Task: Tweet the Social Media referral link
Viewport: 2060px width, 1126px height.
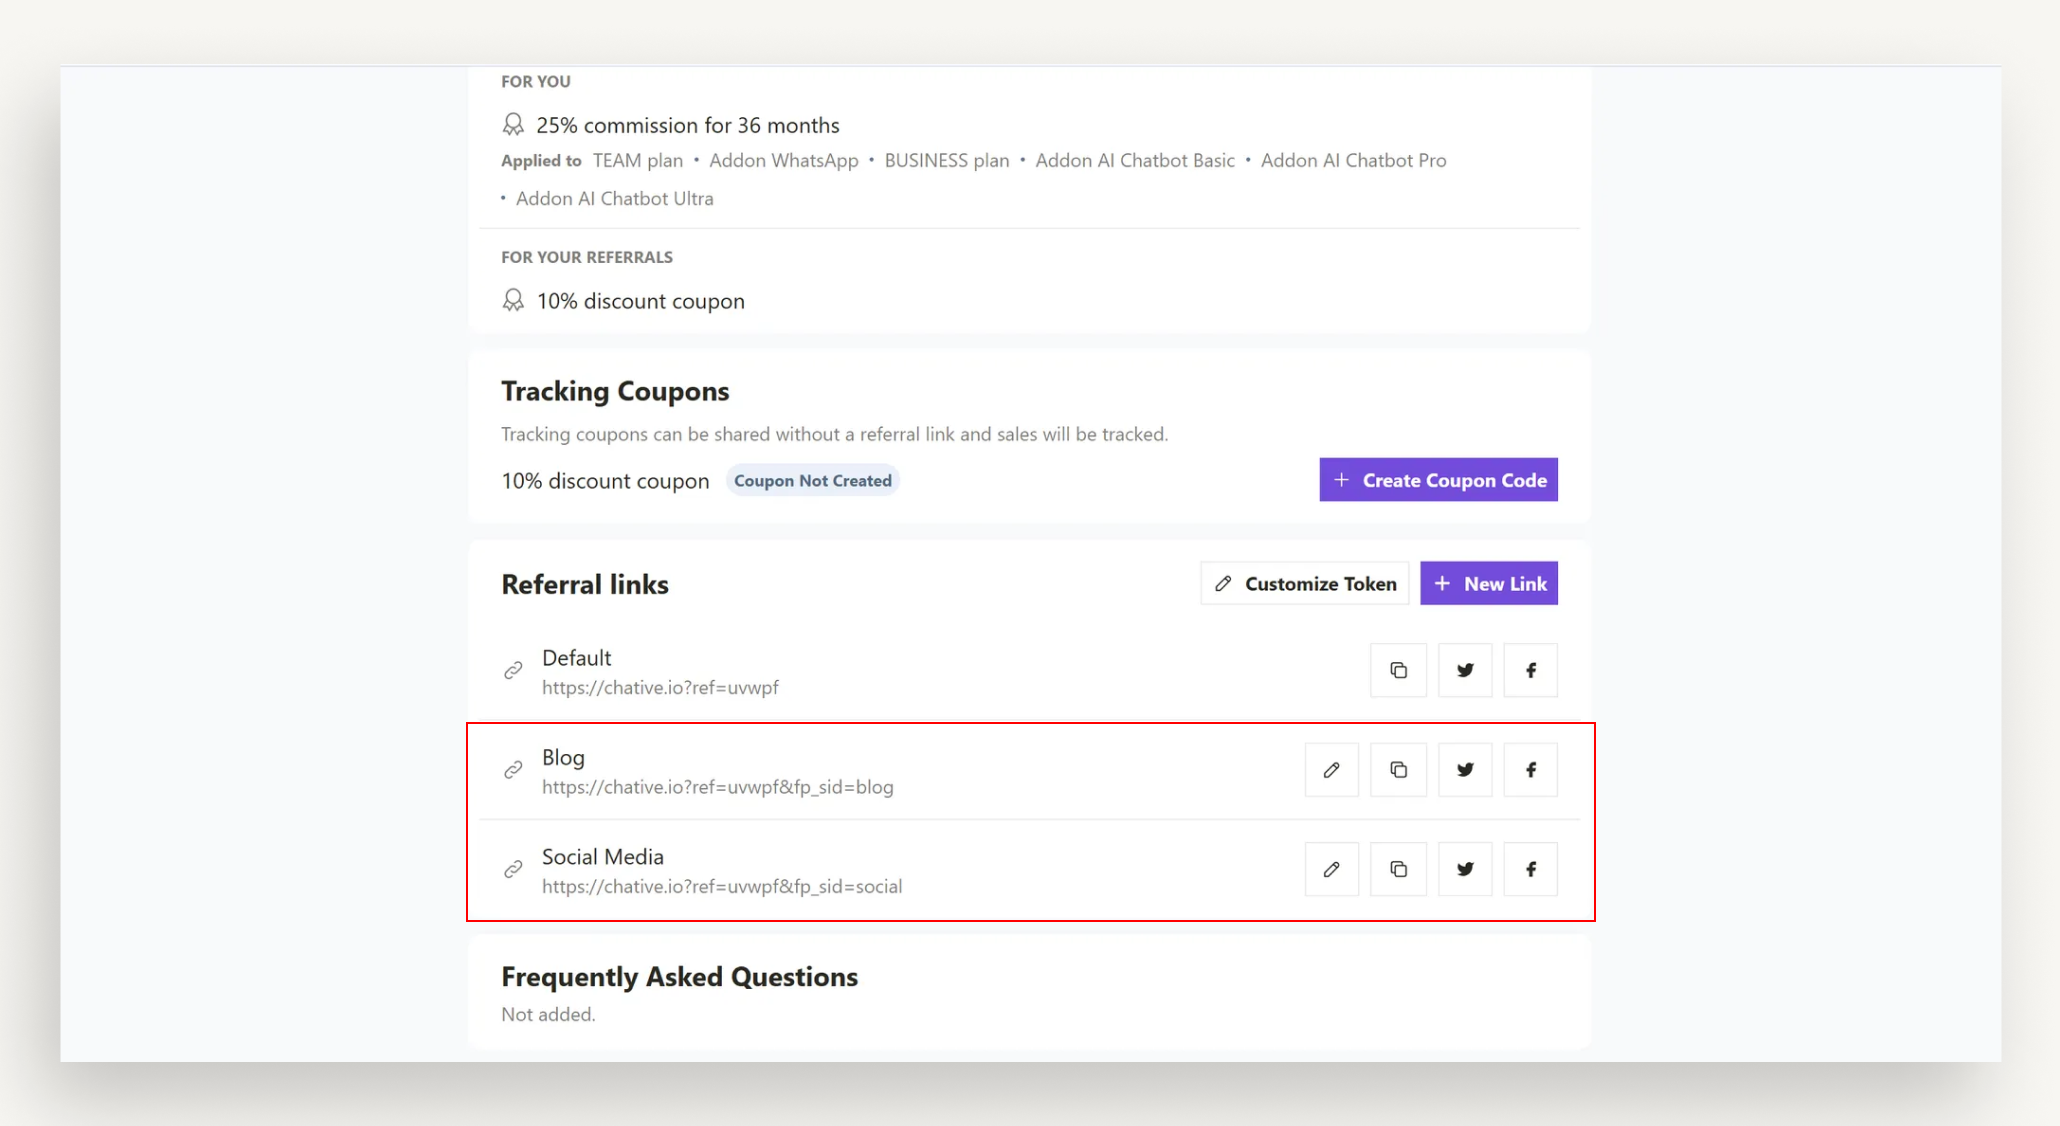Action: [1464, 869]
